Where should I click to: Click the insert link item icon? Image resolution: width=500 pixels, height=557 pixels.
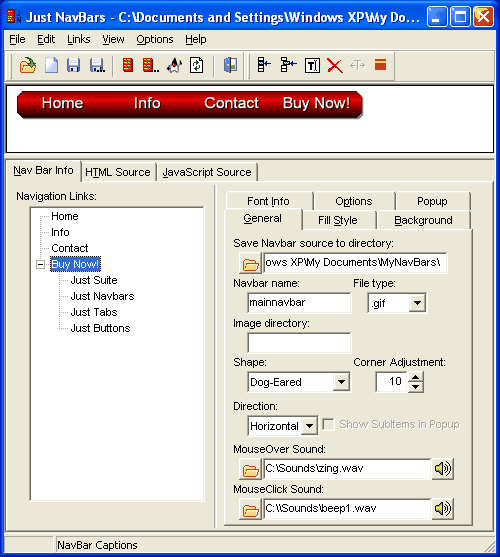pyautogui.click(x=264, y=65)
